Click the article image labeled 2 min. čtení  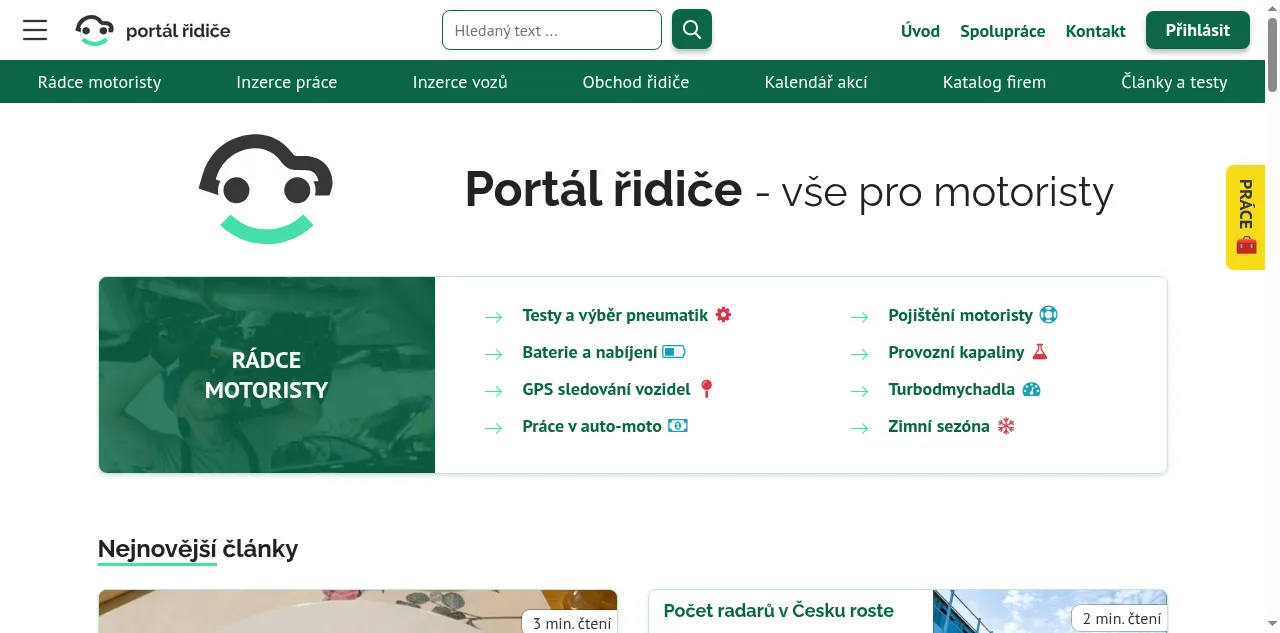[x=1050, y=611]
